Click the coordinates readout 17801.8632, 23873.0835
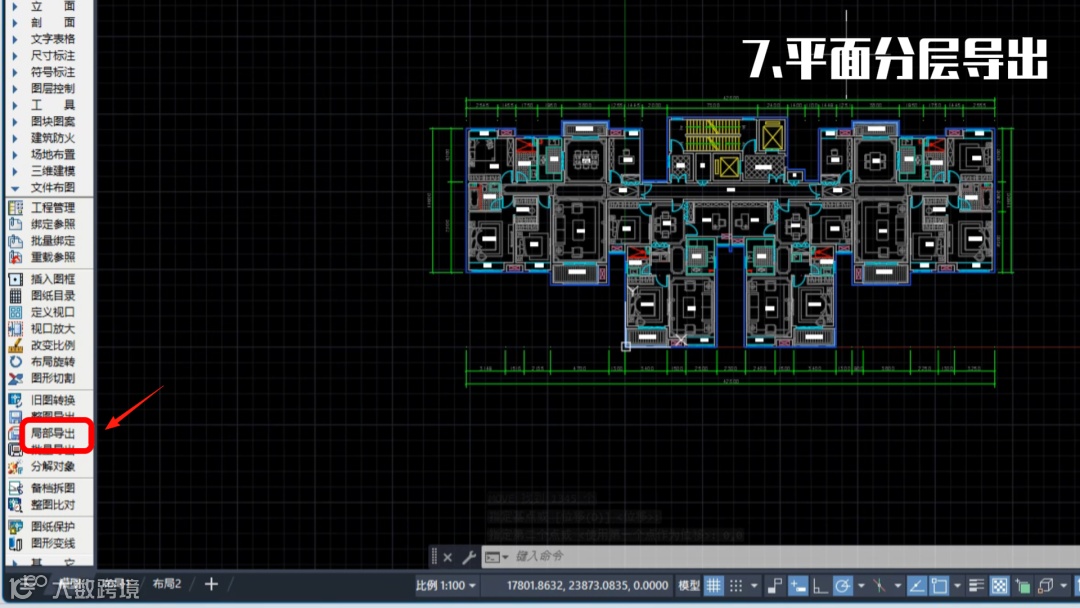Image resolution: width=1080 pixels, height=608 pixels. pyautogui.click(x=587, y=586)
